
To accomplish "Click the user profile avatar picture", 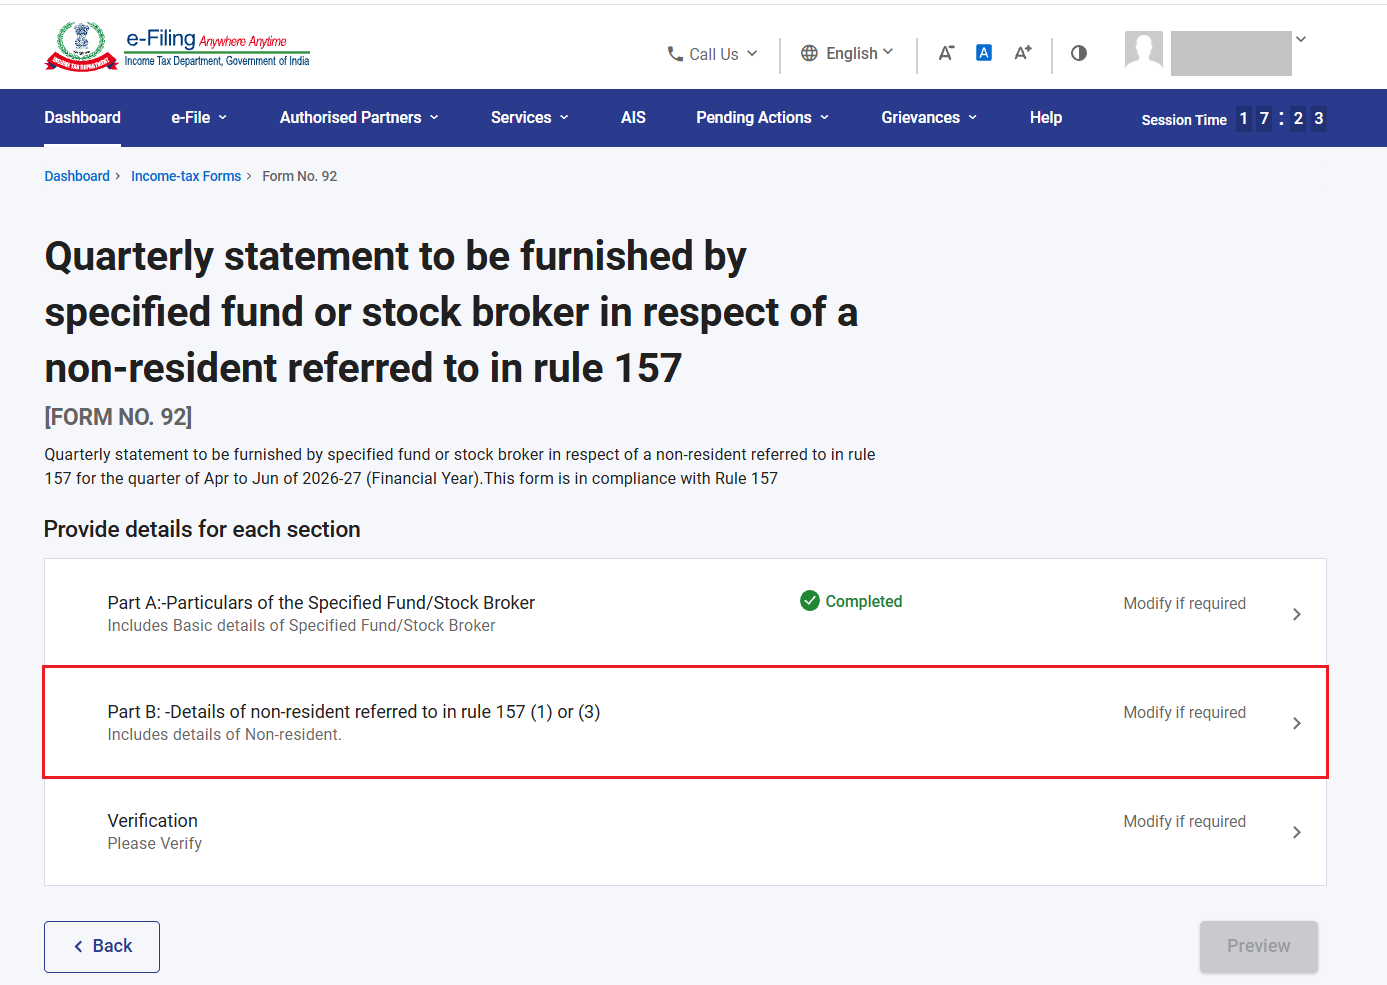I will pyautogui.click(x=1144, y=51).
